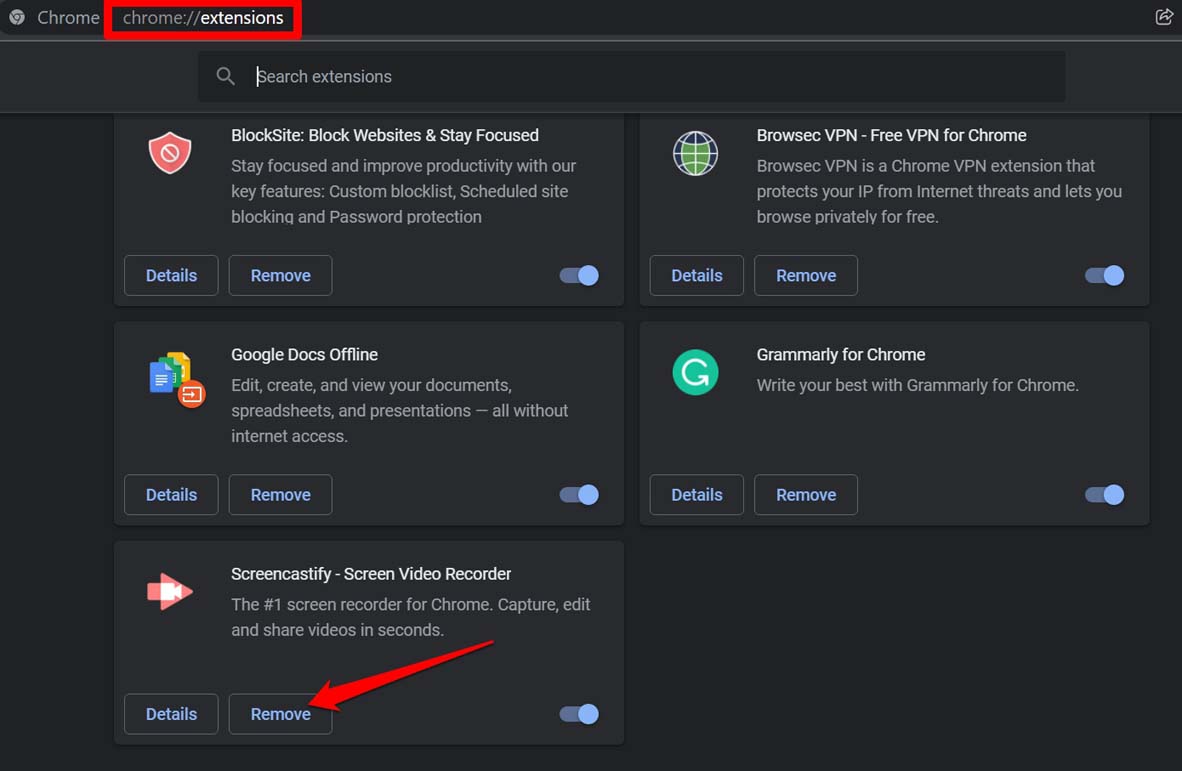Click the share icon at top right

pos(1163,17)
